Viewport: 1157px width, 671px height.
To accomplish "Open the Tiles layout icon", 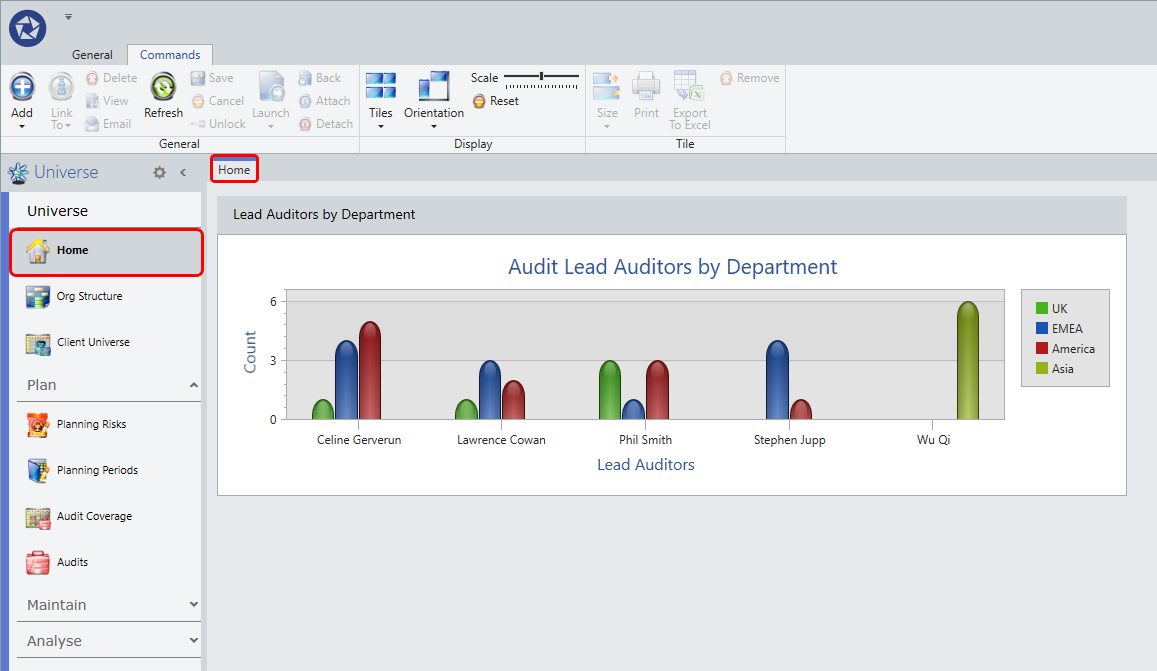I will (381, 86).
